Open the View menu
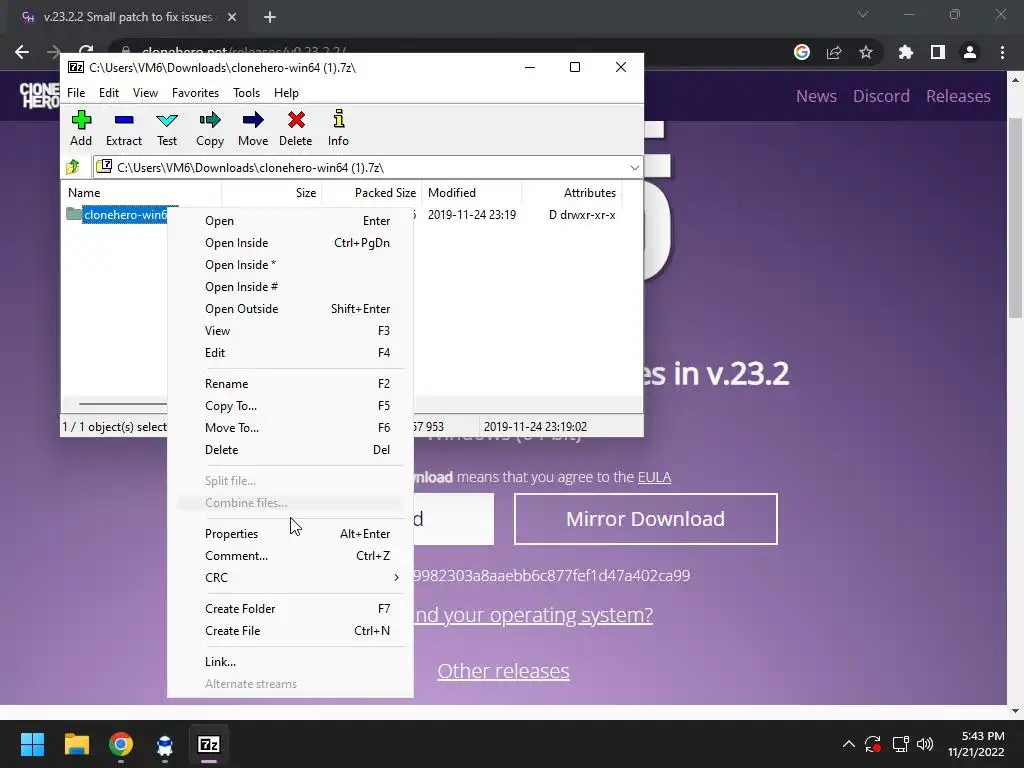 coord(145,93)
